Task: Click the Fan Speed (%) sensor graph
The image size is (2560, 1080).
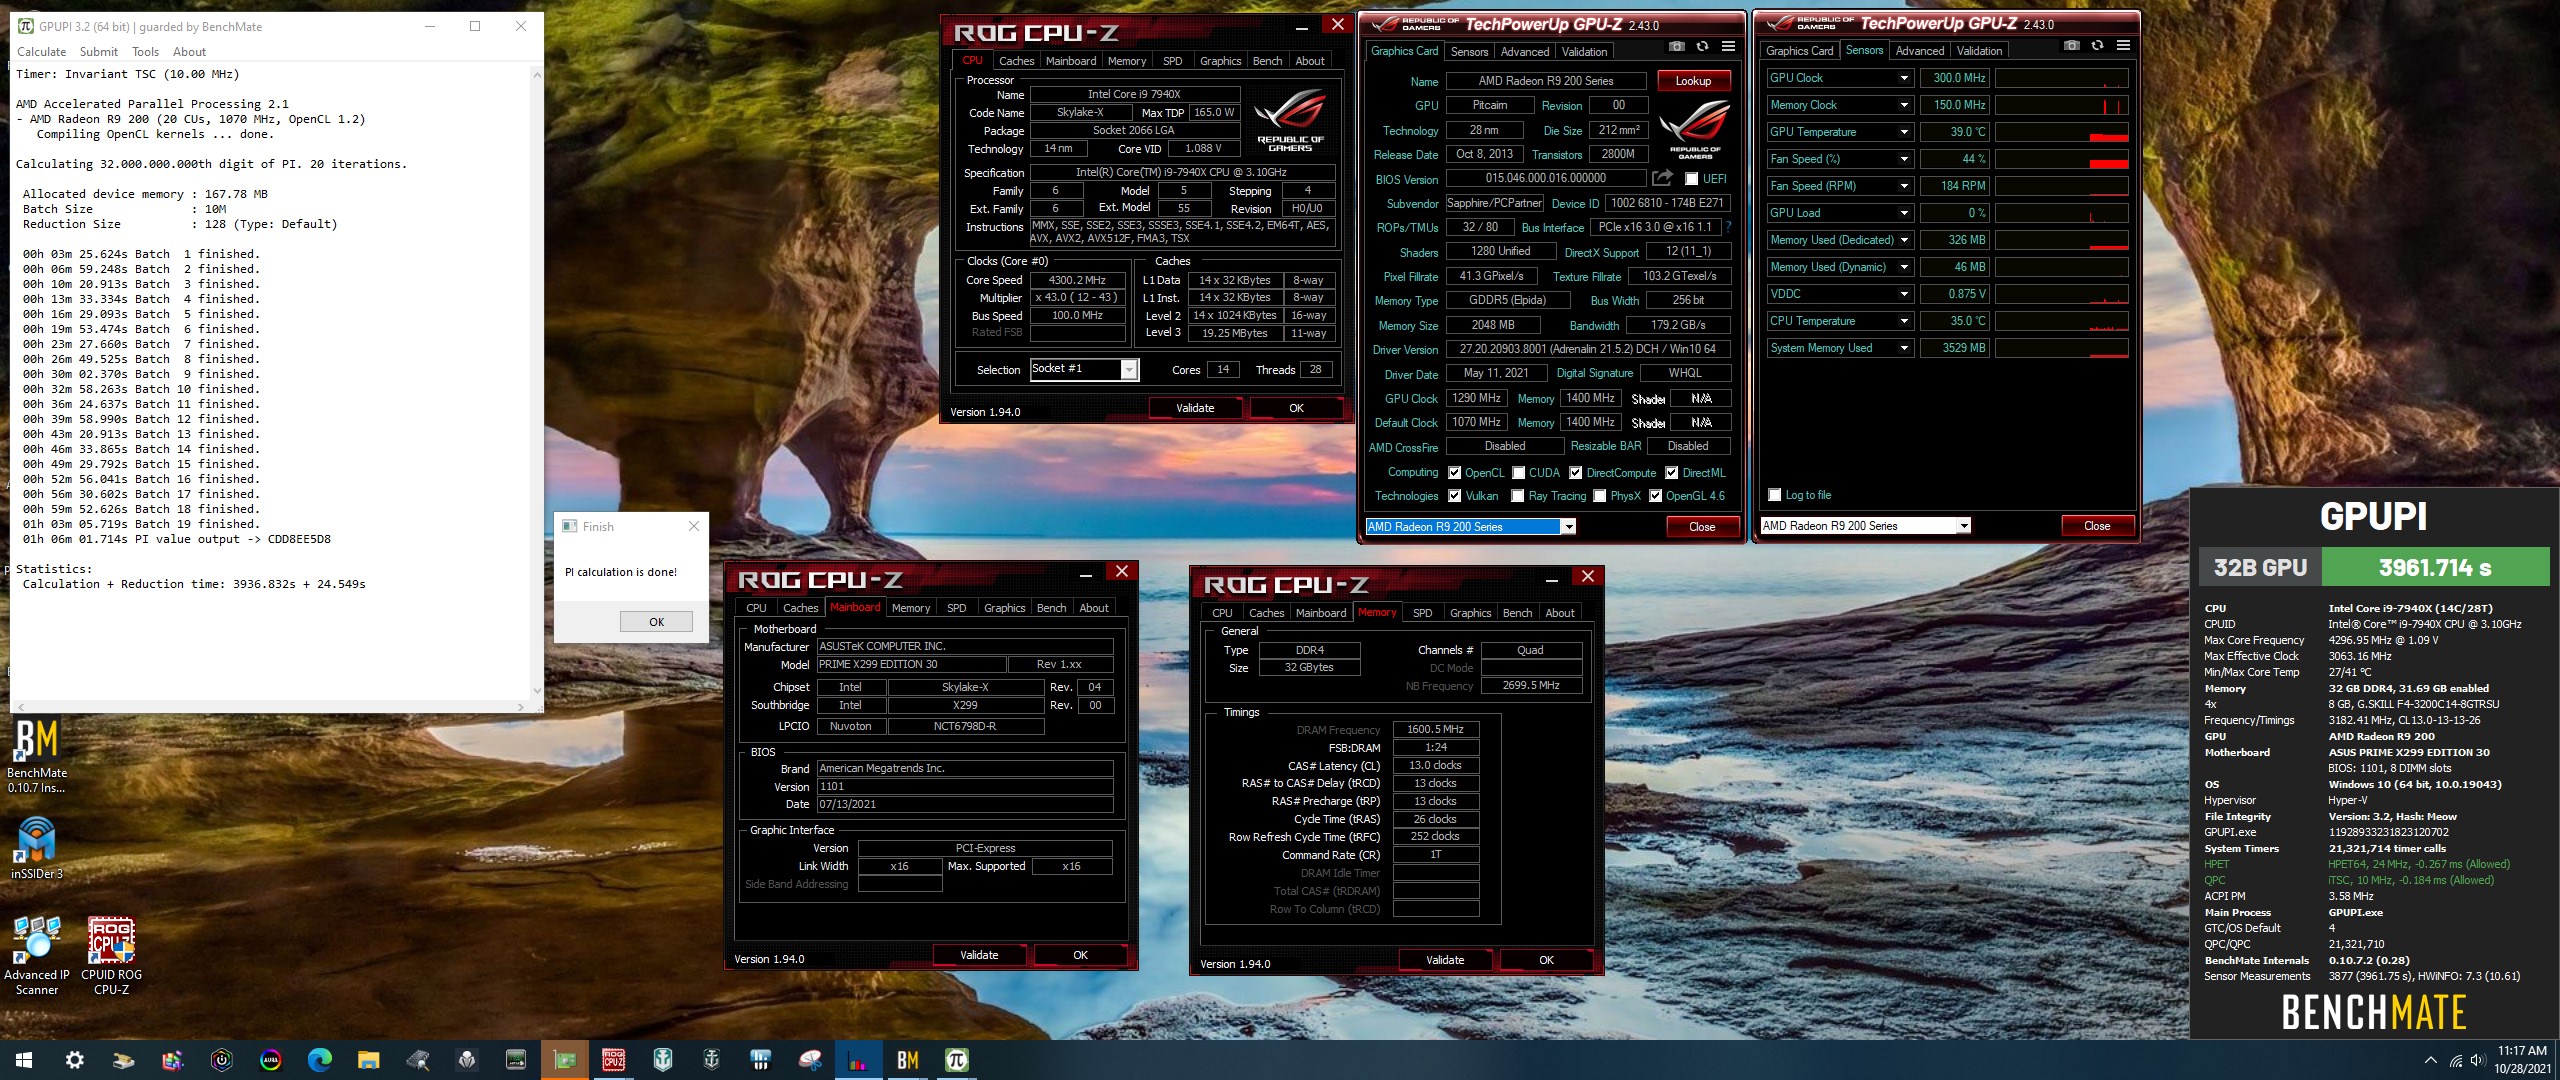Action: point(2062,159)
